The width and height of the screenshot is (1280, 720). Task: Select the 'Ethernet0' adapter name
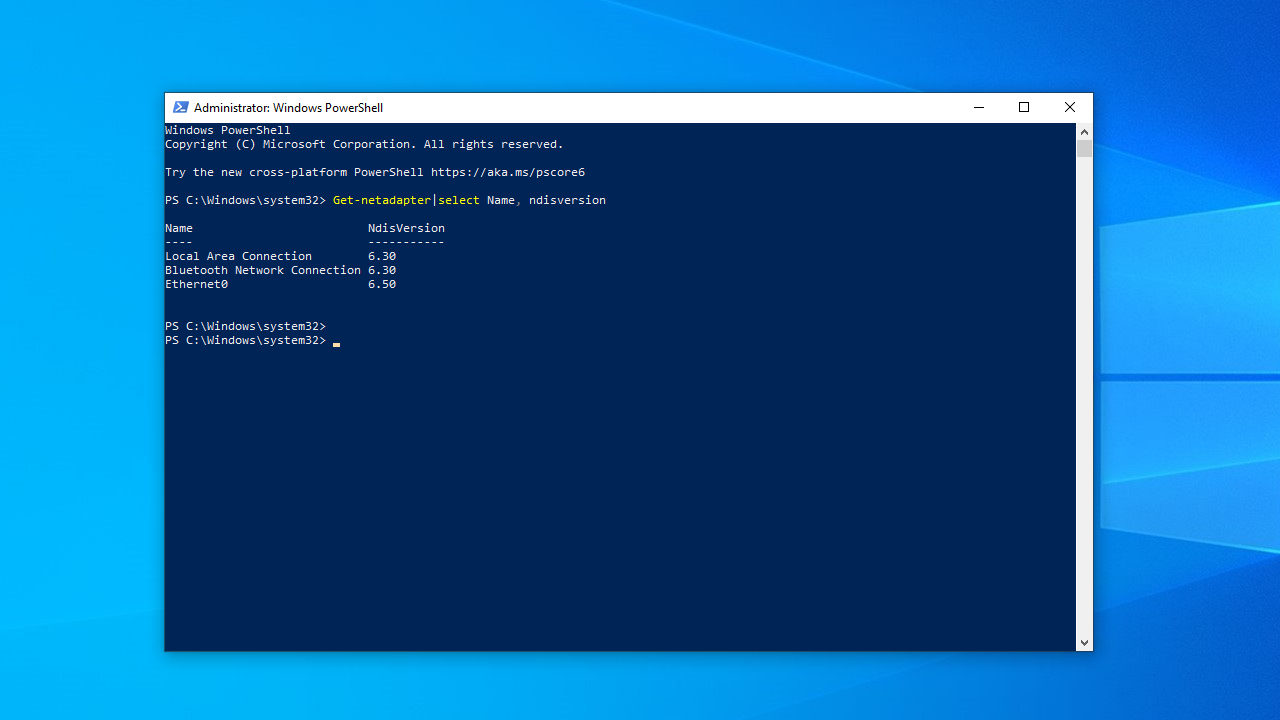tap(196, 284)
